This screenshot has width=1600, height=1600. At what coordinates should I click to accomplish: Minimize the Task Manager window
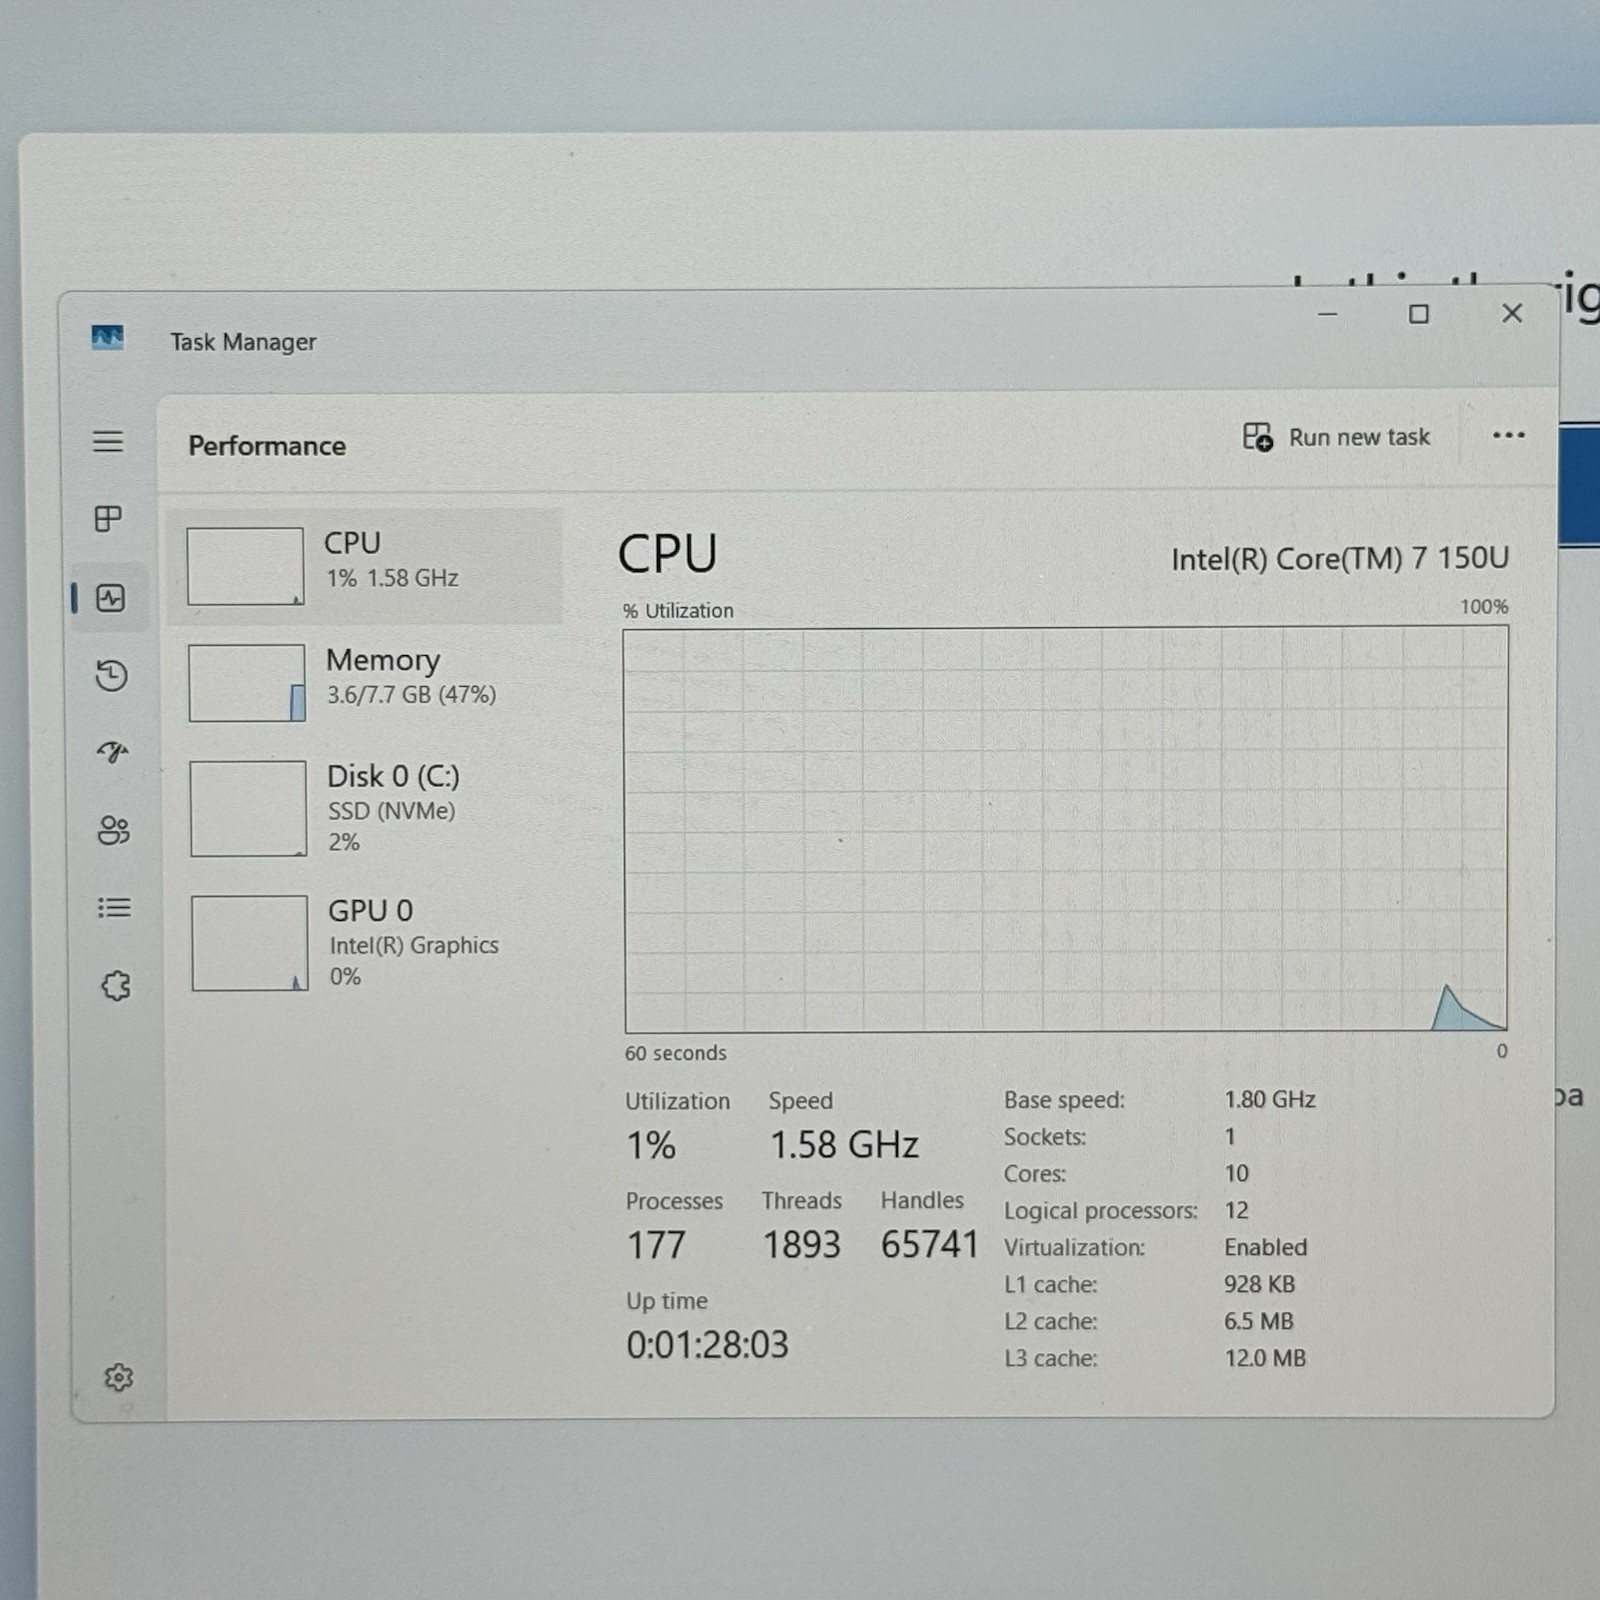pos(1327,313)
